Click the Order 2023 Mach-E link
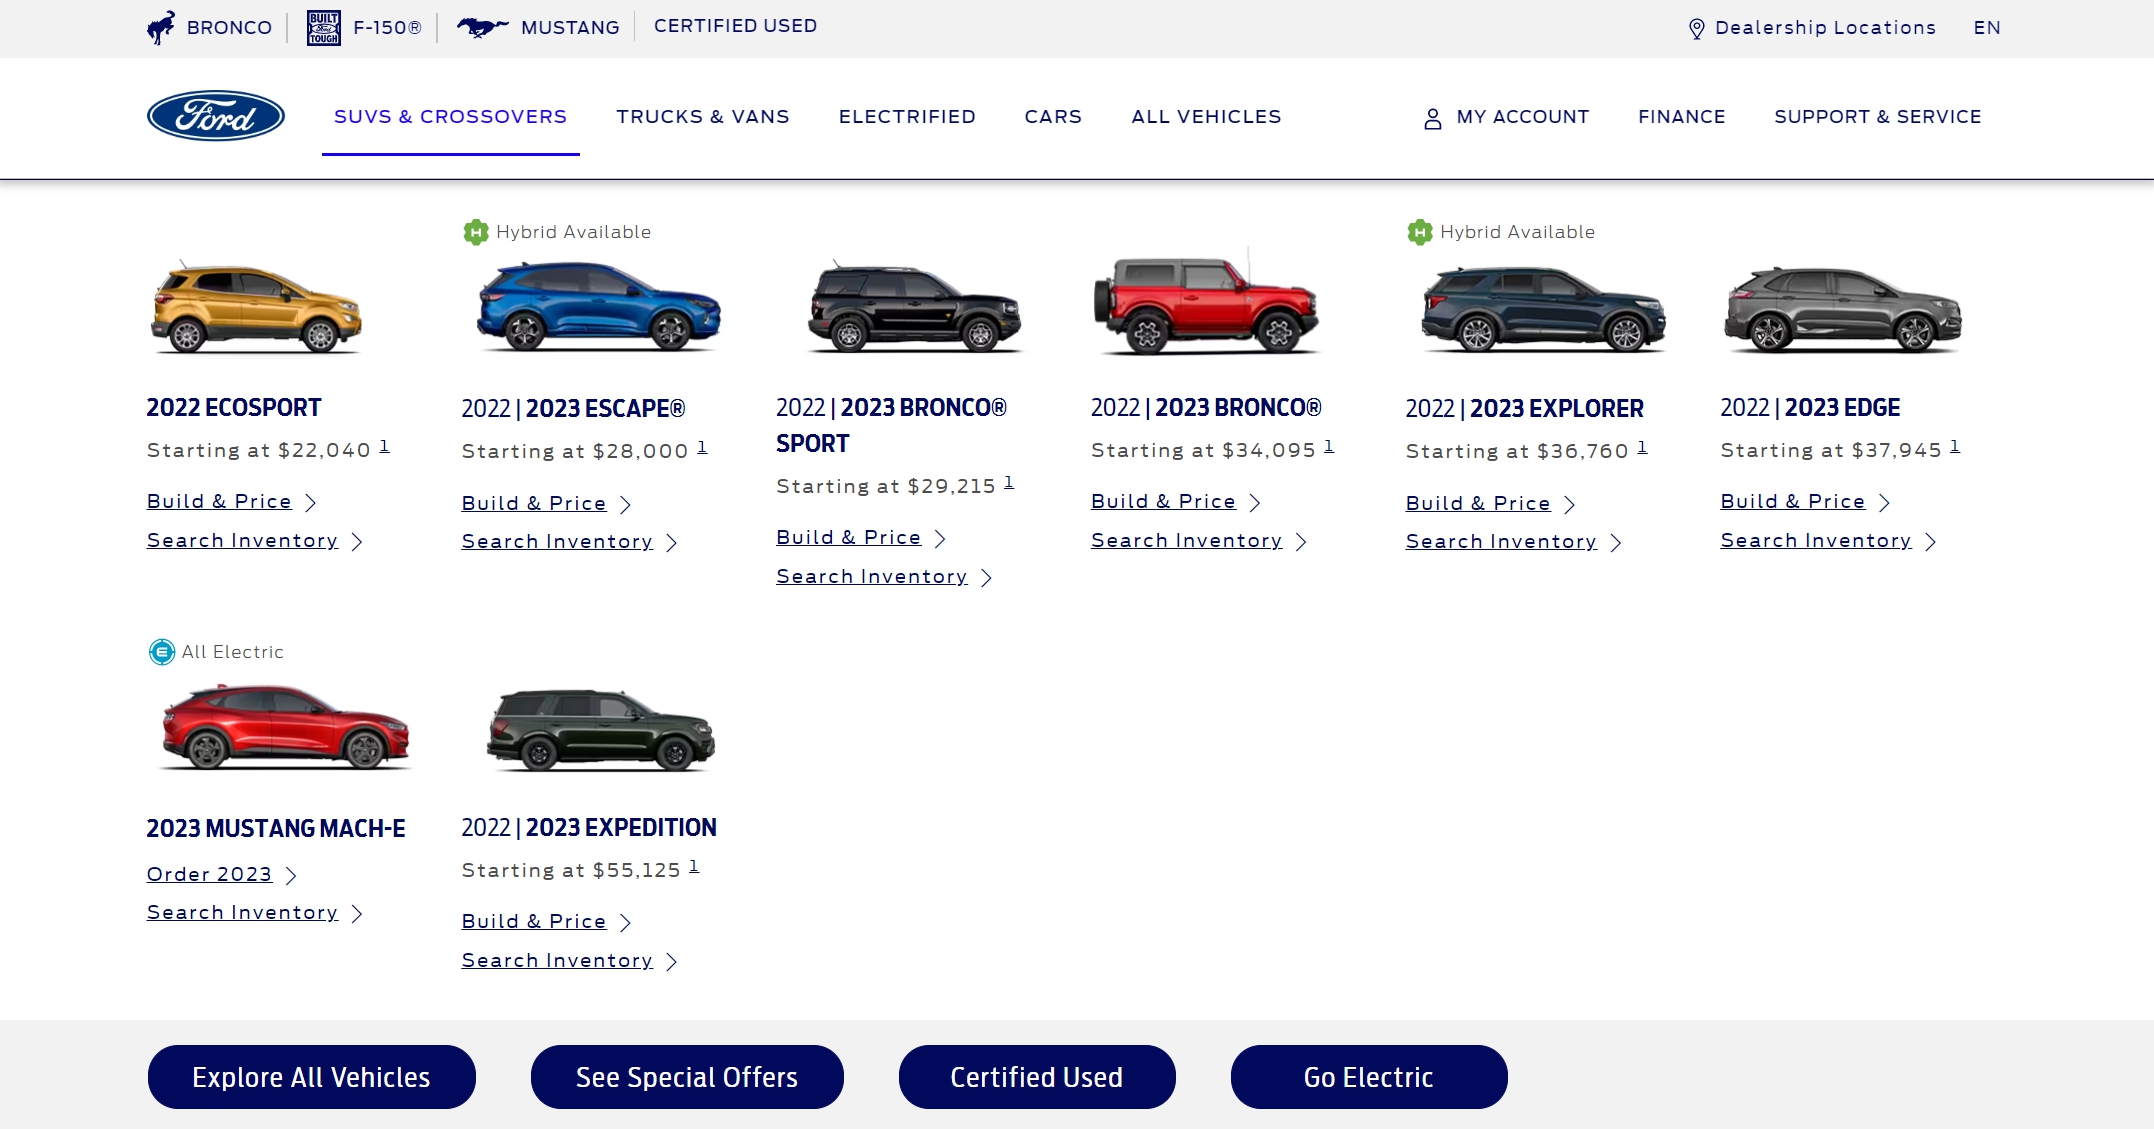This screenshot has height=1129, width=2154. click(209, 874)
